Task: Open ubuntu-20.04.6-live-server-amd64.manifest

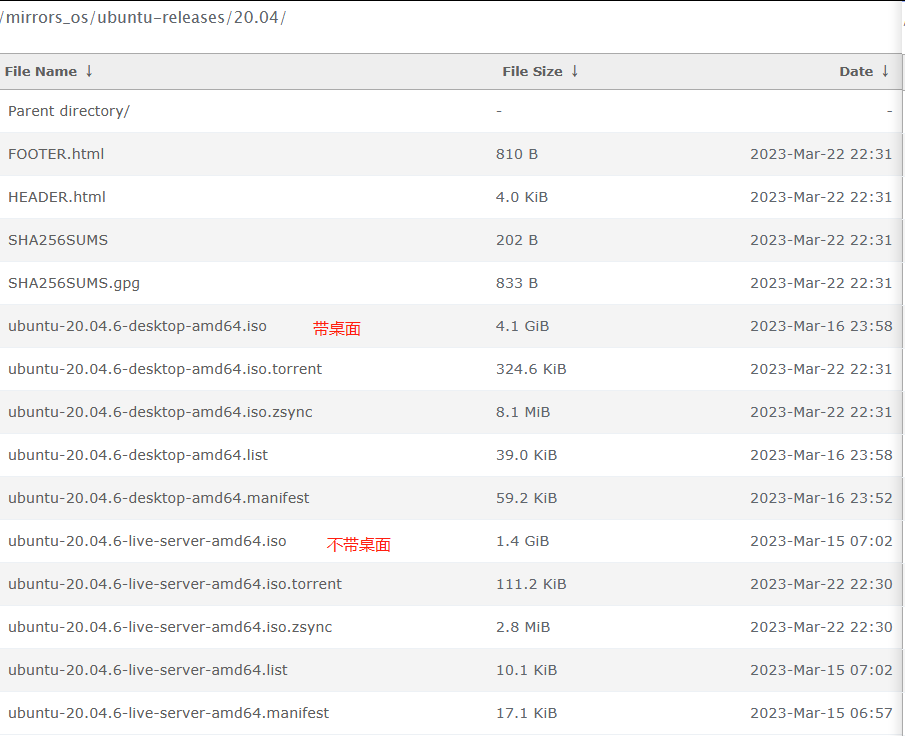Action: coord(169,713)
